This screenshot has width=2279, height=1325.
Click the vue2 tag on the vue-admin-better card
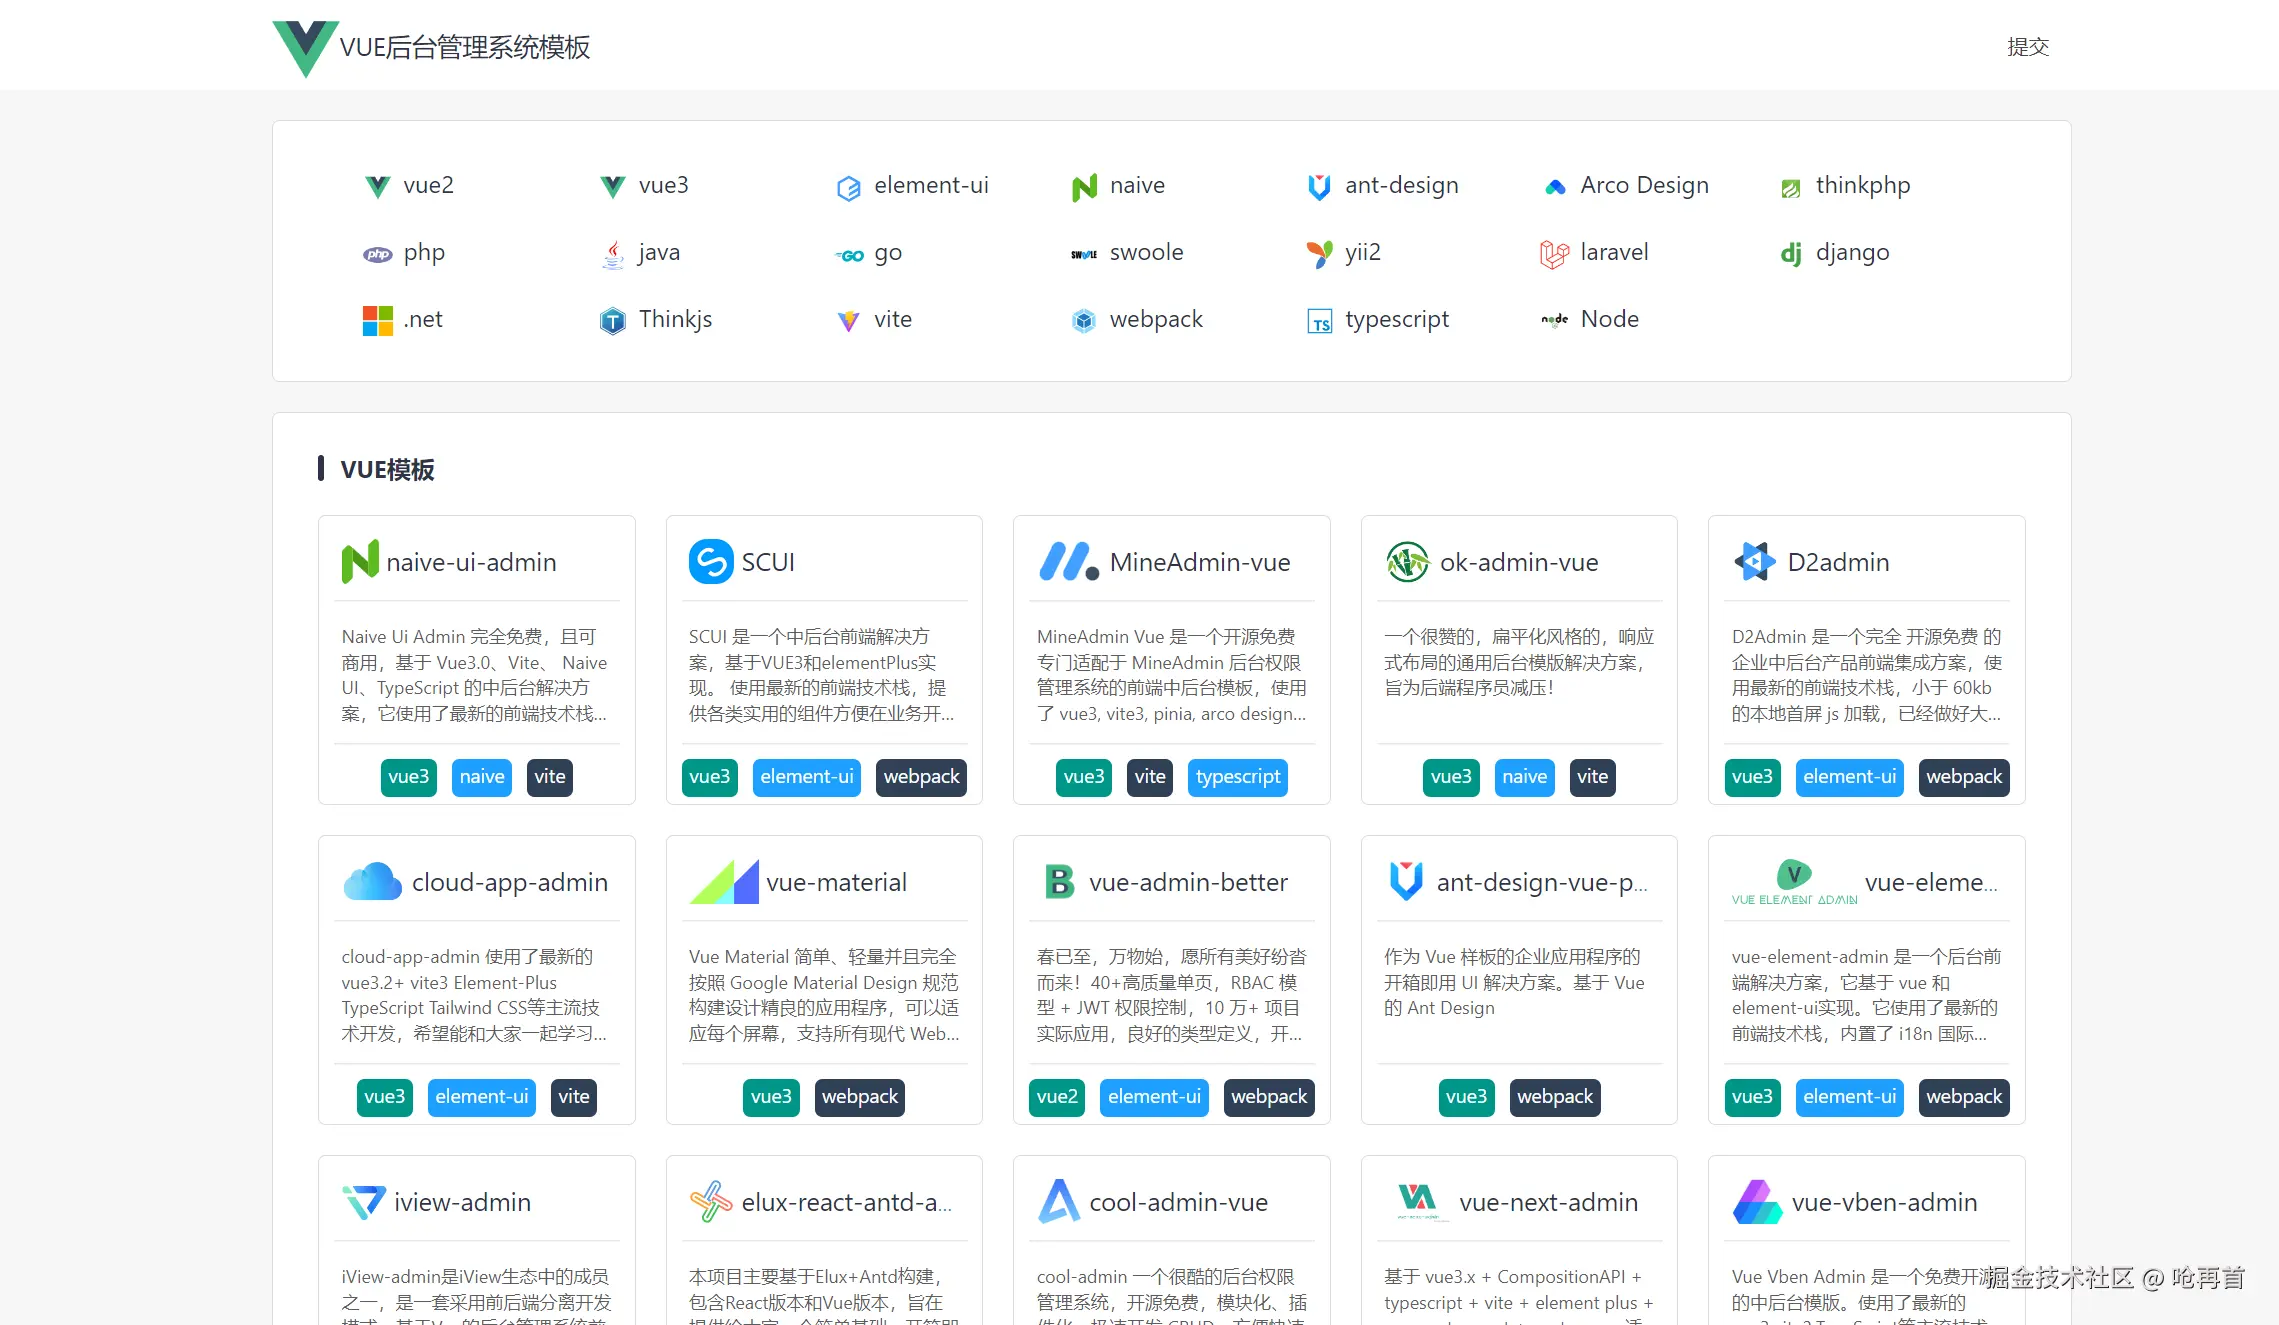(1056, 1097)
